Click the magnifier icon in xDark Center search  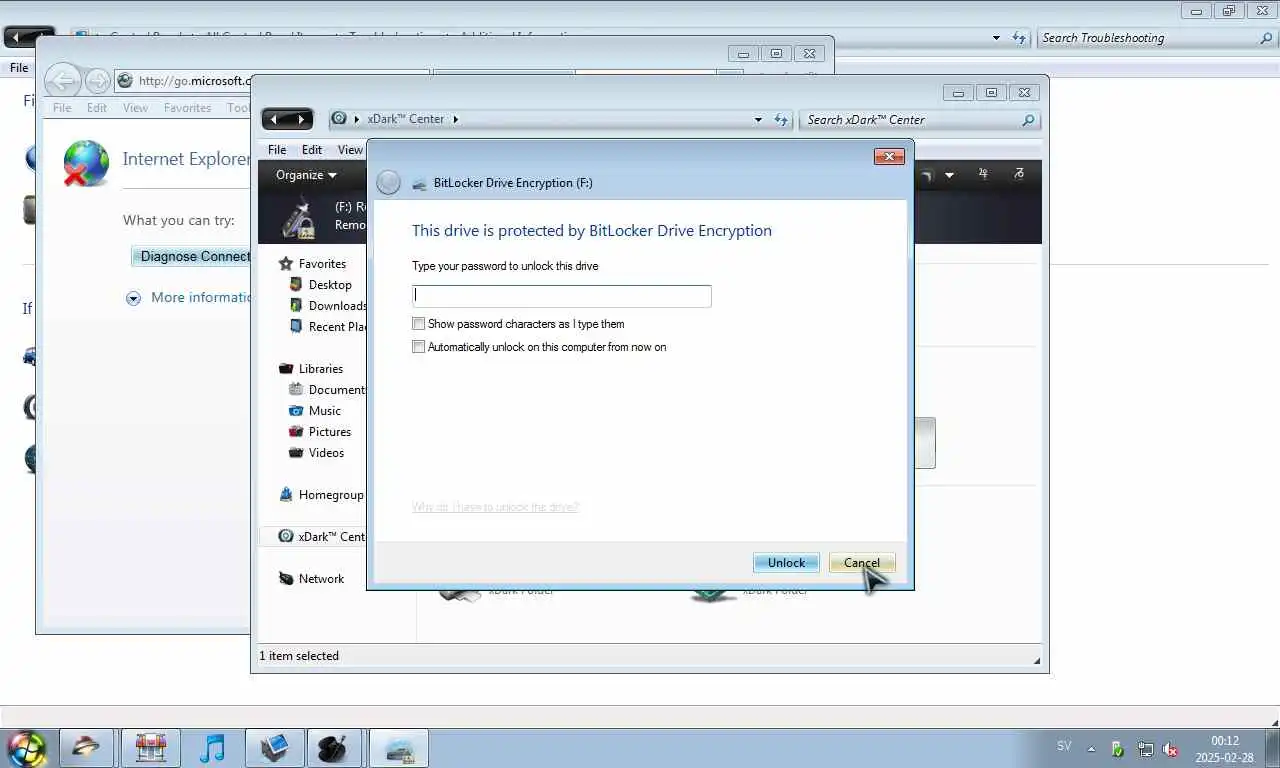click(1028, 120)
